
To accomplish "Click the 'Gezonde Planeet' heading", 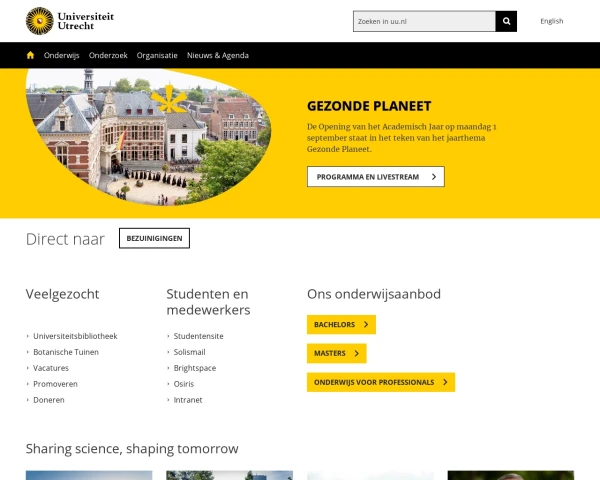I will click(x=369, y=106).
